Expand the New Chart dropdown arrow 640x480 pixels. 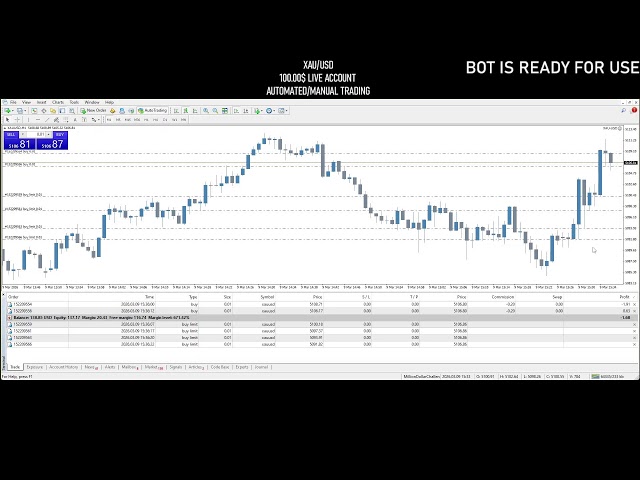(13, 111)
